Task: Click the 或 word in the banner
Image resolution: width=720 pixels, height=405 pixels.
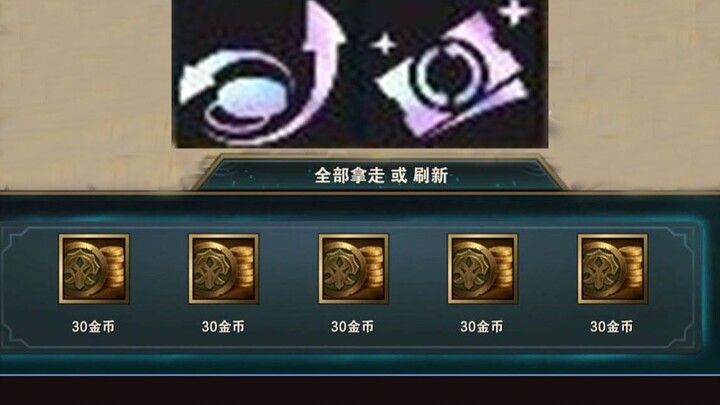Action: [x=399, y=175]
